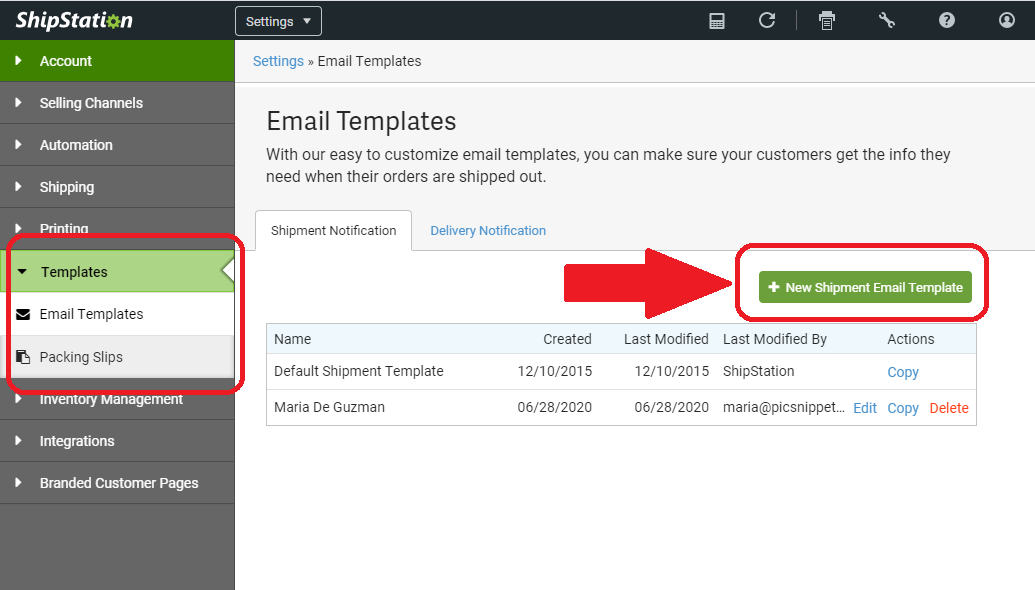Click the Actions column header
Viewport: 1035px width, 590px height.
[910, 339]
